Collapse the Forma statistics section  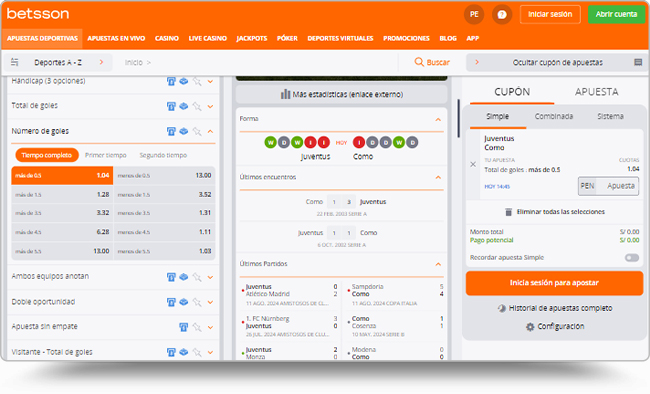pos(438,119)
